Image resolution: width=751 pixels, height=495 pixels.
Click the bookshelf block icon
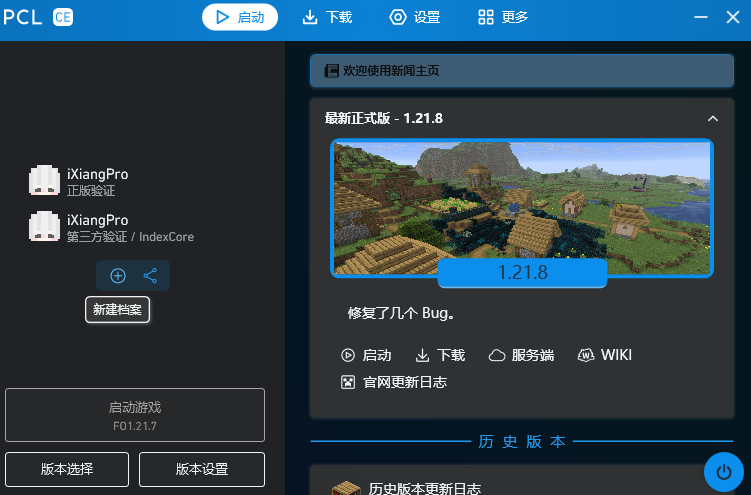tap(346, 488)
